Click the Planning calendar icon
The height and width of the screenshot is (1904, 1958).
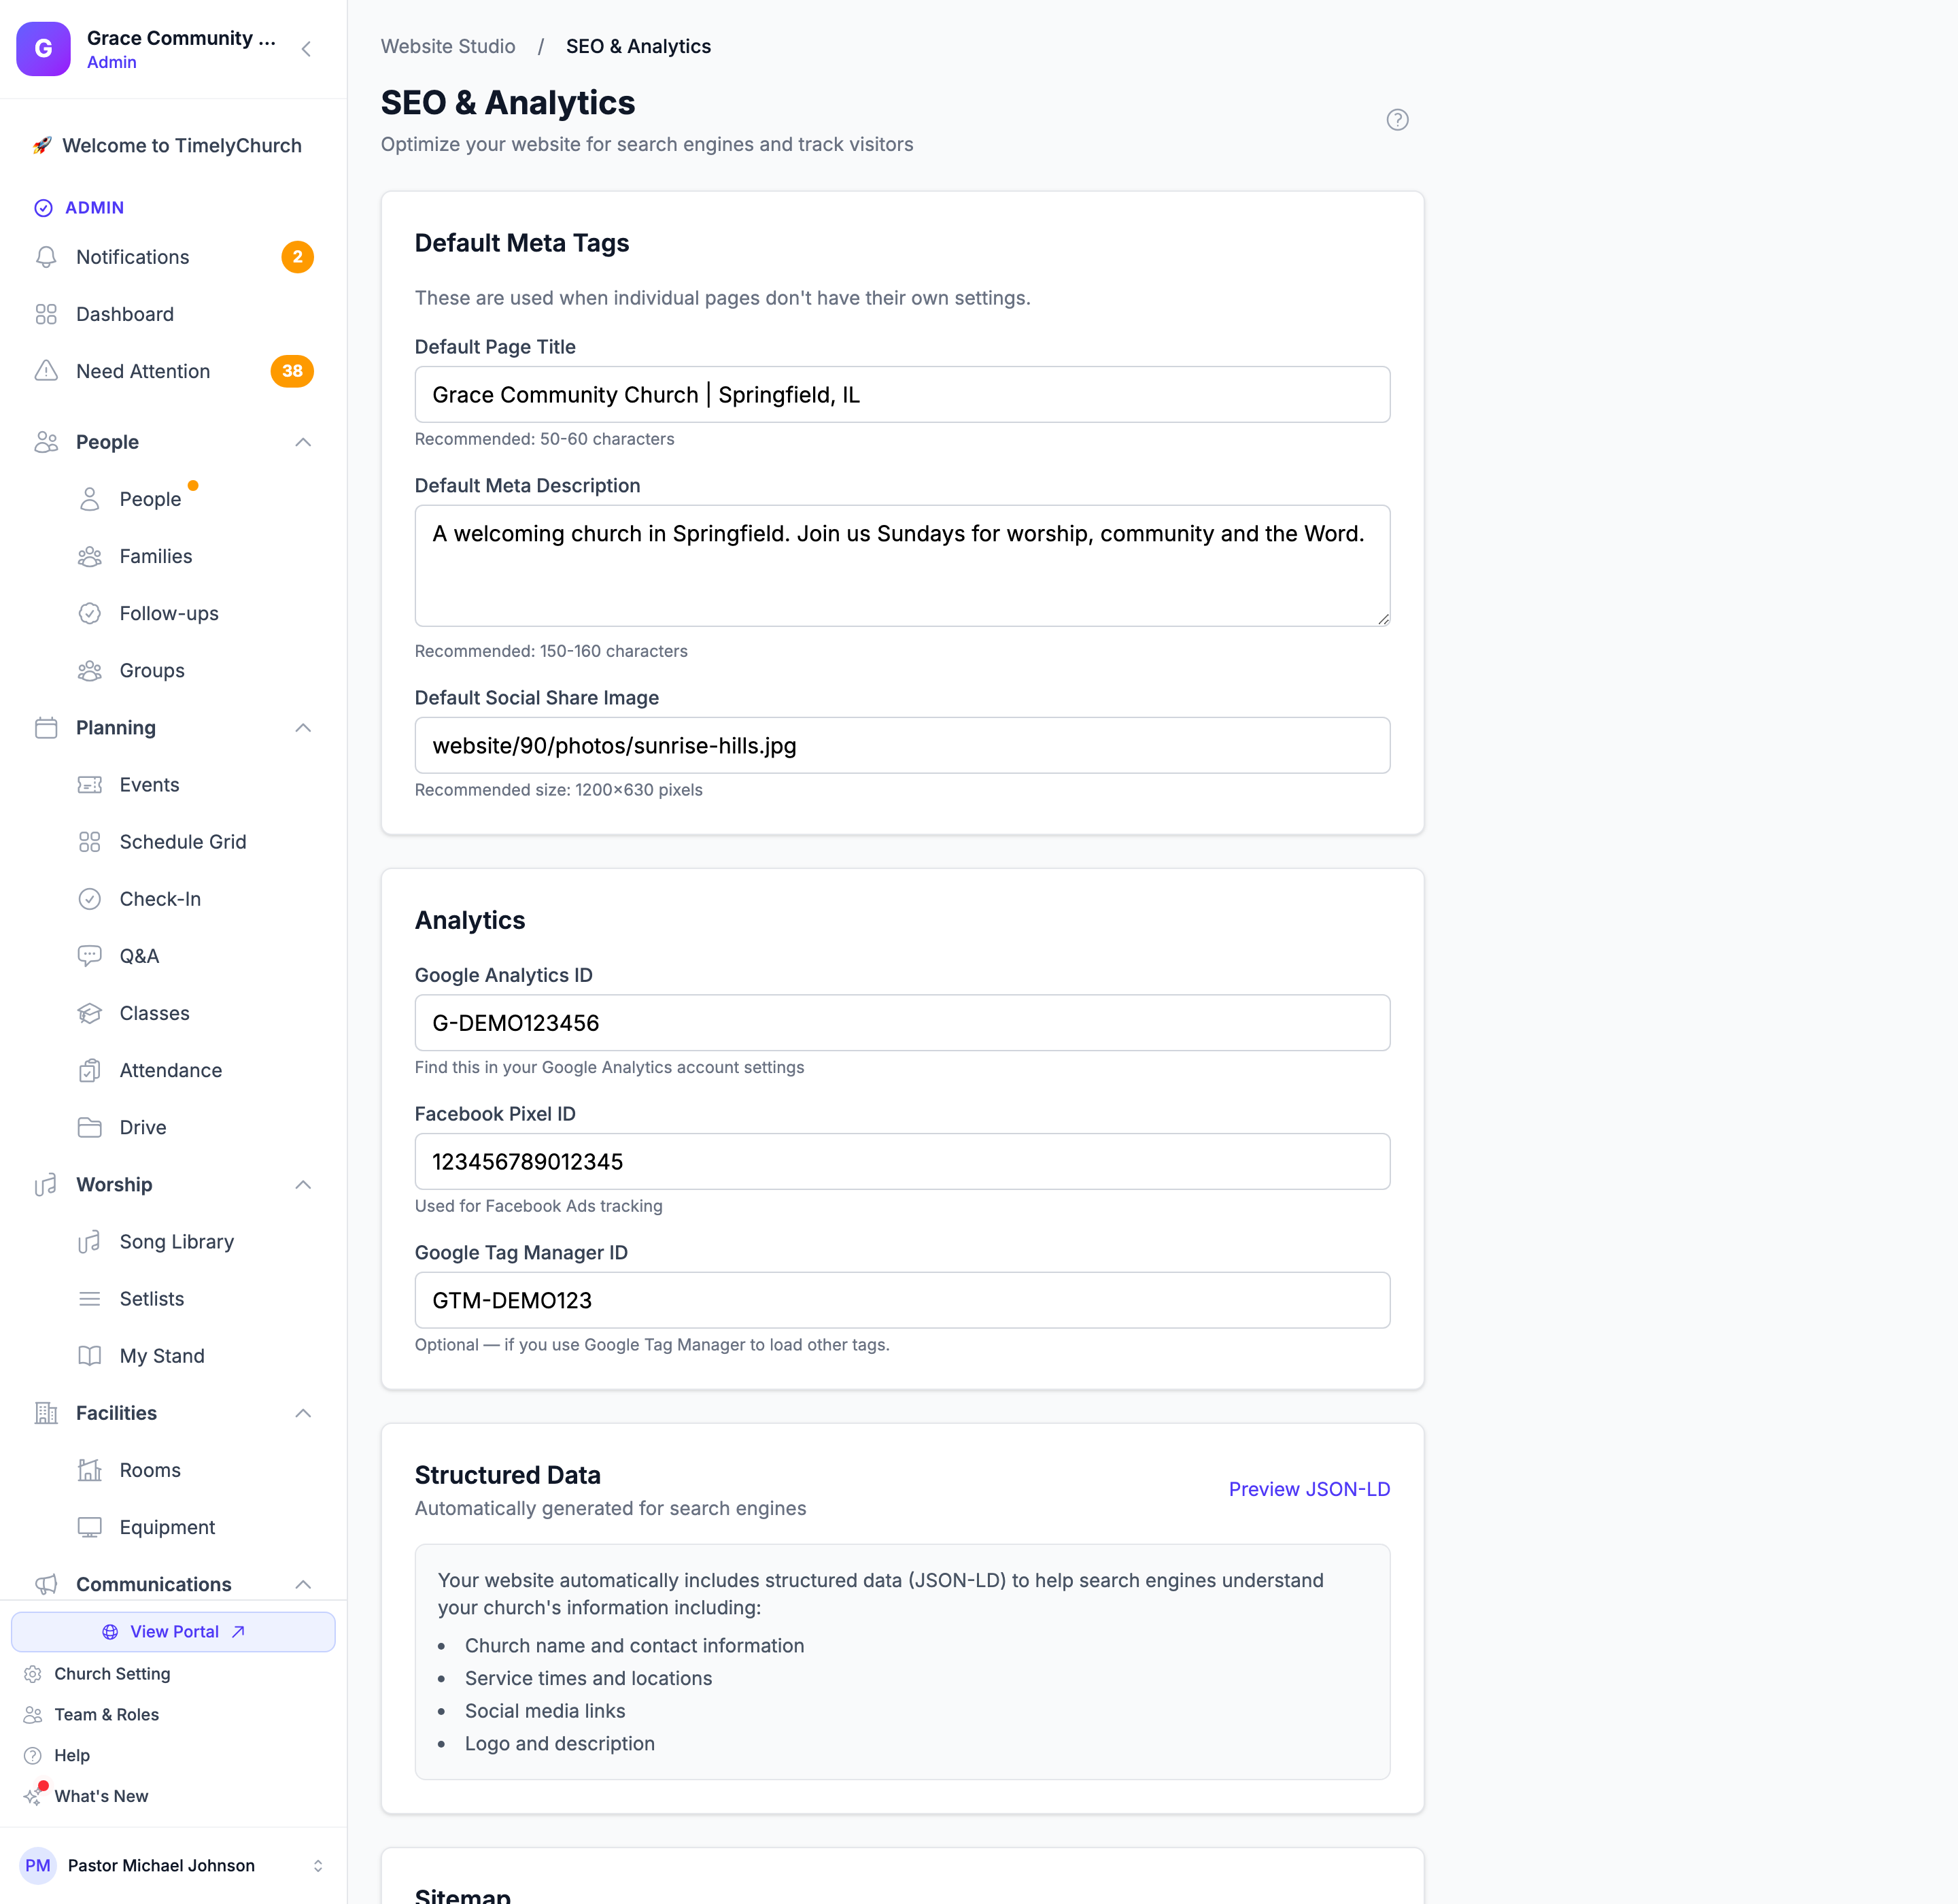(x=46, y=728)
